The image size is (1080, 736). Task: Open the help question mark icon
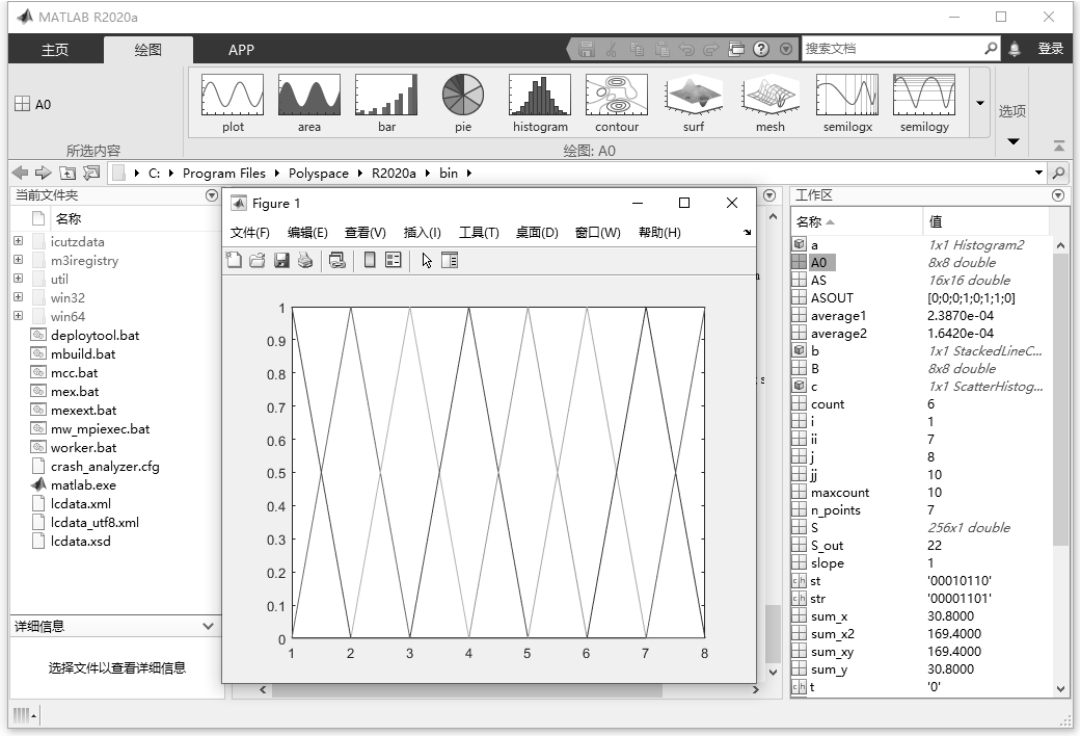coord(767,49)
